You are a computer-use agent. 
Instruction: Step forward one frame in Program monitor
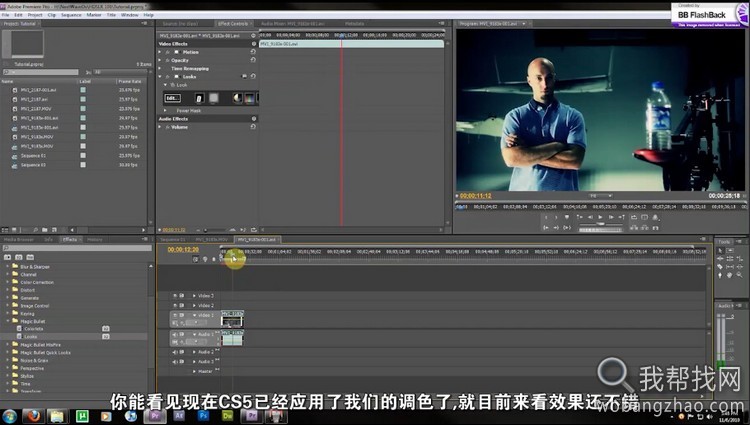pyautogui.click(x=611, y=217)
